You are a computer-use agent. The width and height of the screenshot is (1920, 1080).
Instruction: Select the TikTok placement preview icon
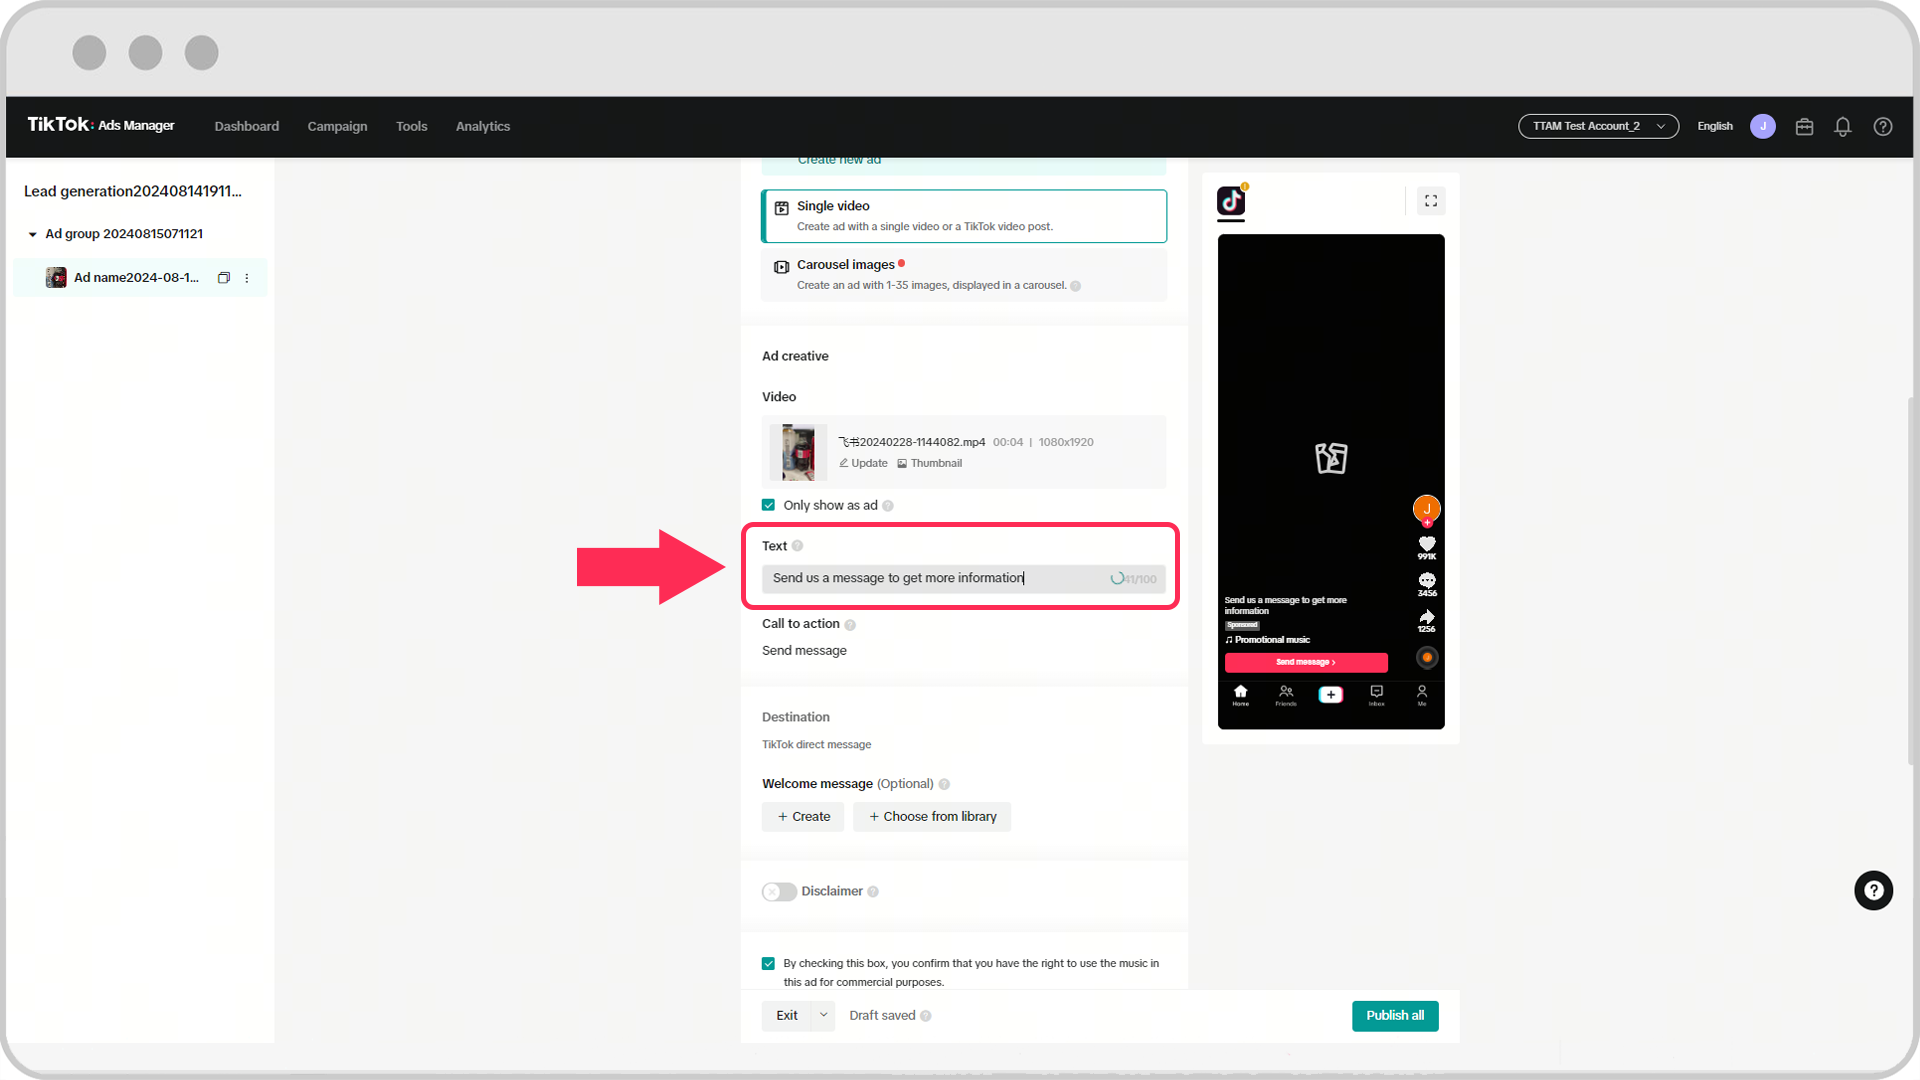pos(1231,201)
